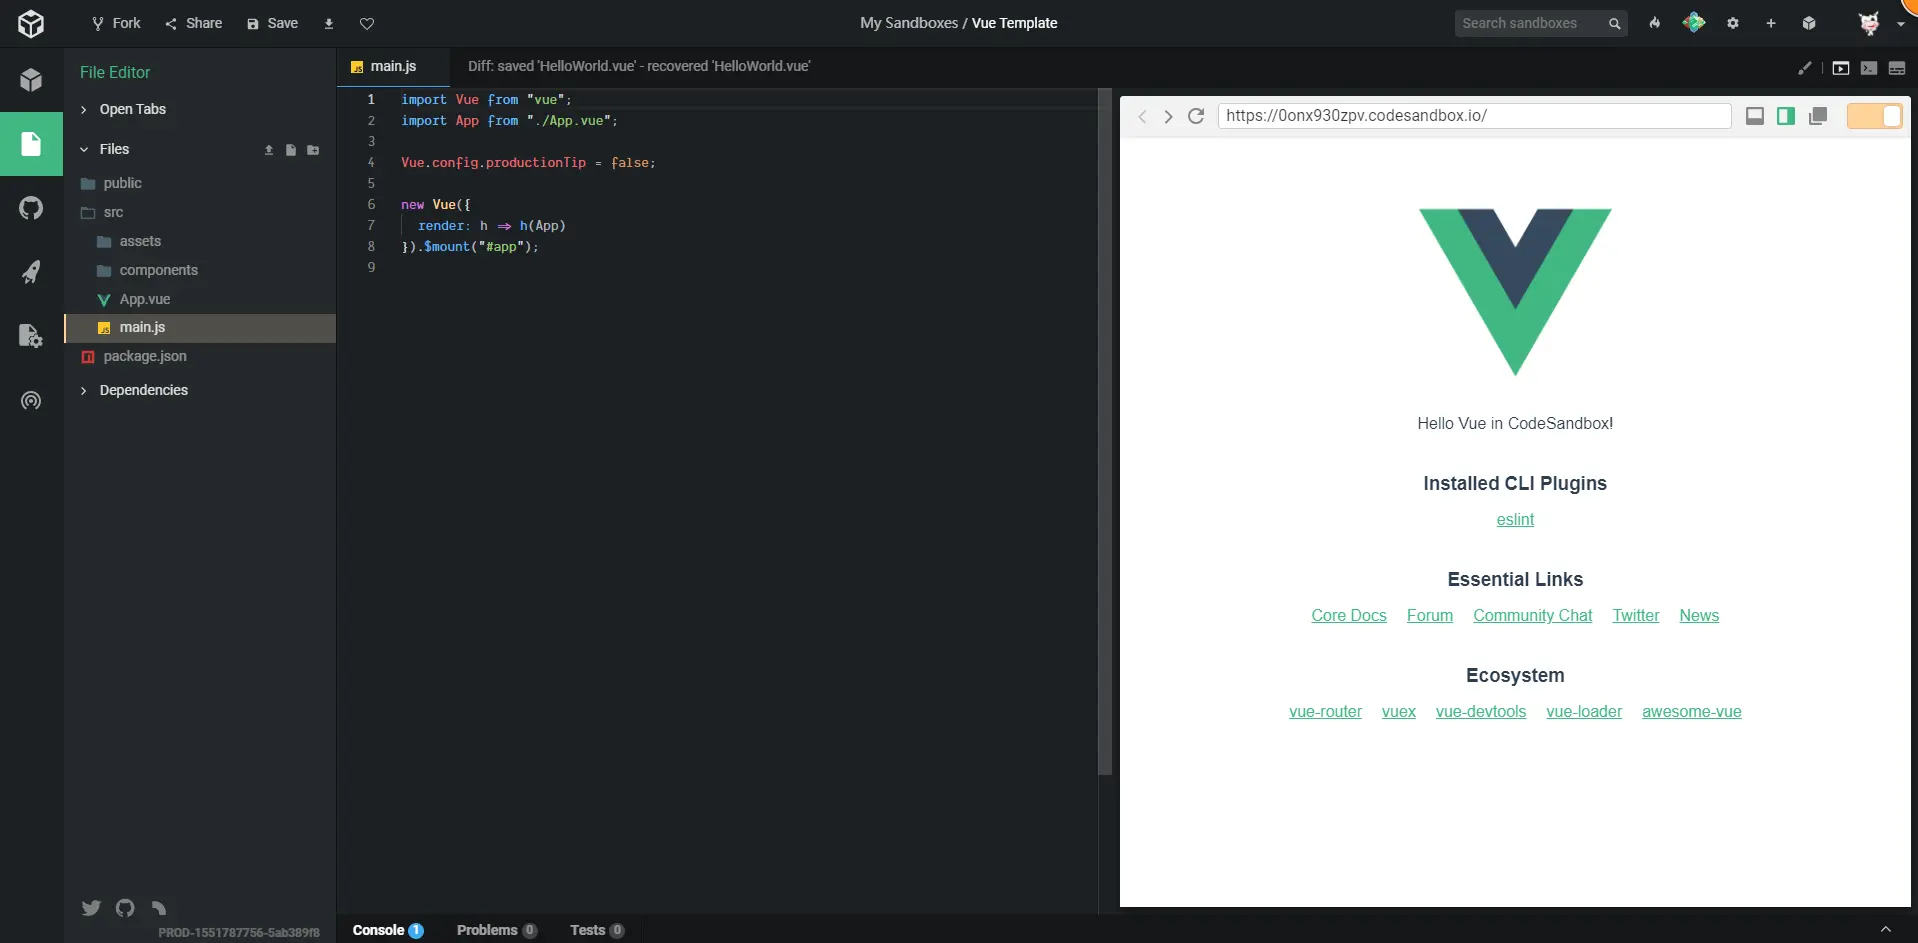
Task: Click the cow user avatar
Action: [x=1868, y=23]
